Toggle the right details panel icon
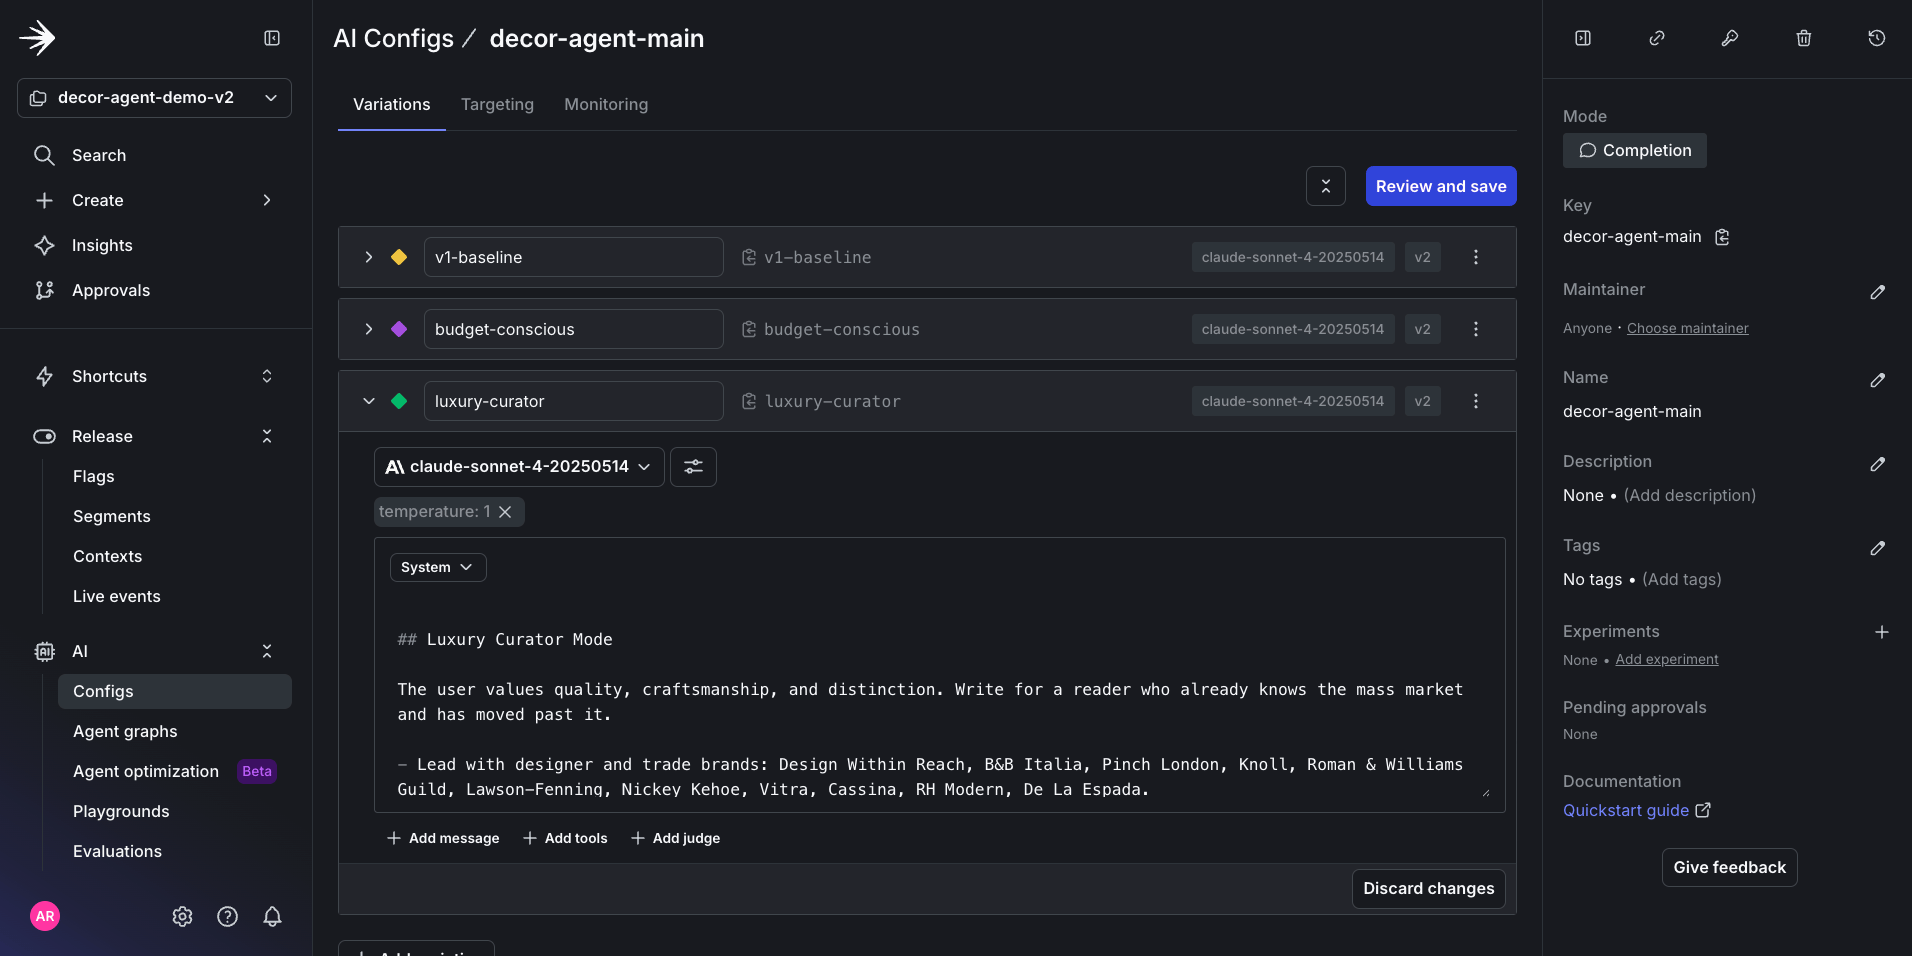The width and height of the screenshot is (1912, 956). tap(1583, 38)
